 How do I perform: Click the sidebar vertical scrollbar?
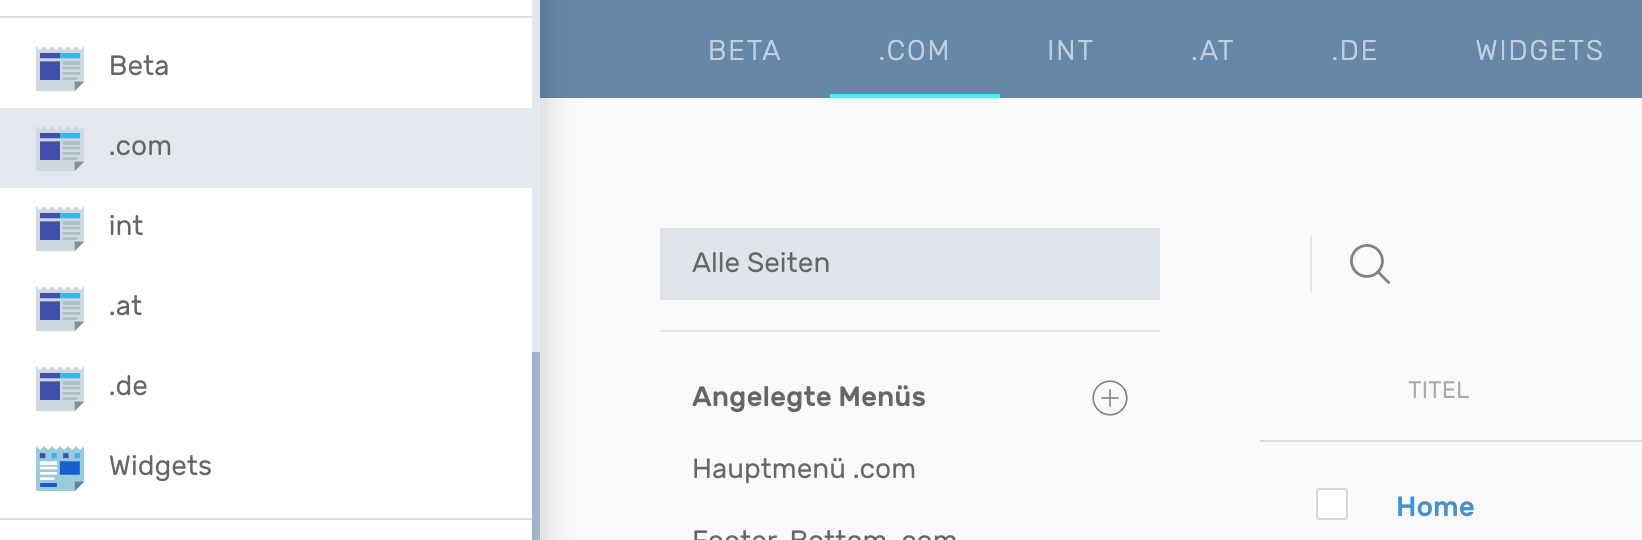(x=536, y=440)
